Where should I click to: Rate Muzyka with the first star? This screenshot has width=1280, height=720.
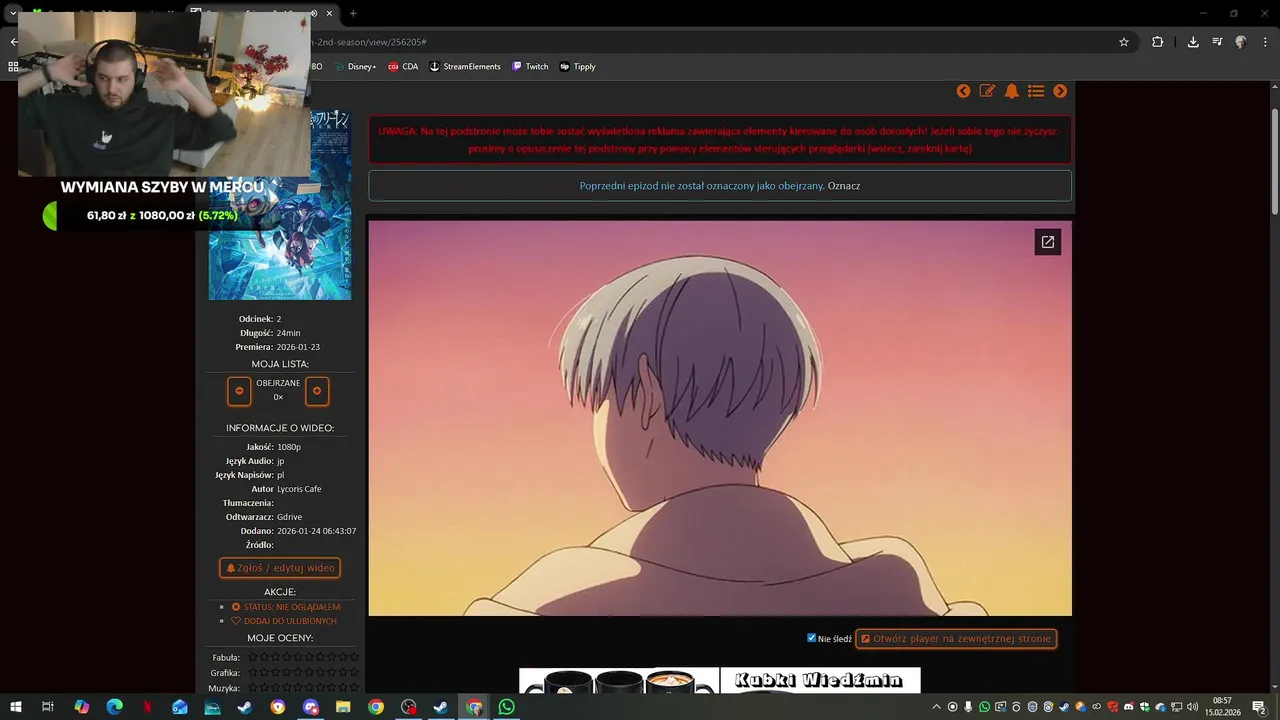(x=253, y=688)
